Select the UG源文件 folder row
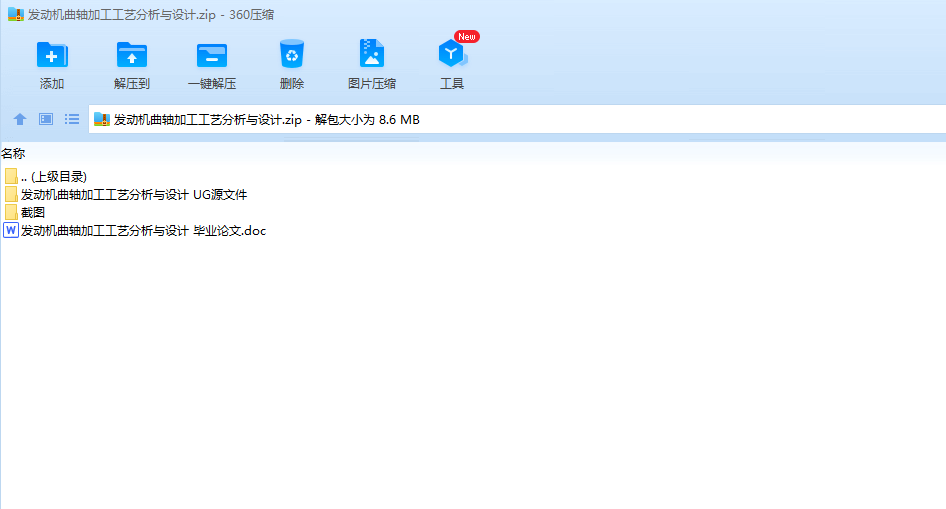 (x=125, y=195)
